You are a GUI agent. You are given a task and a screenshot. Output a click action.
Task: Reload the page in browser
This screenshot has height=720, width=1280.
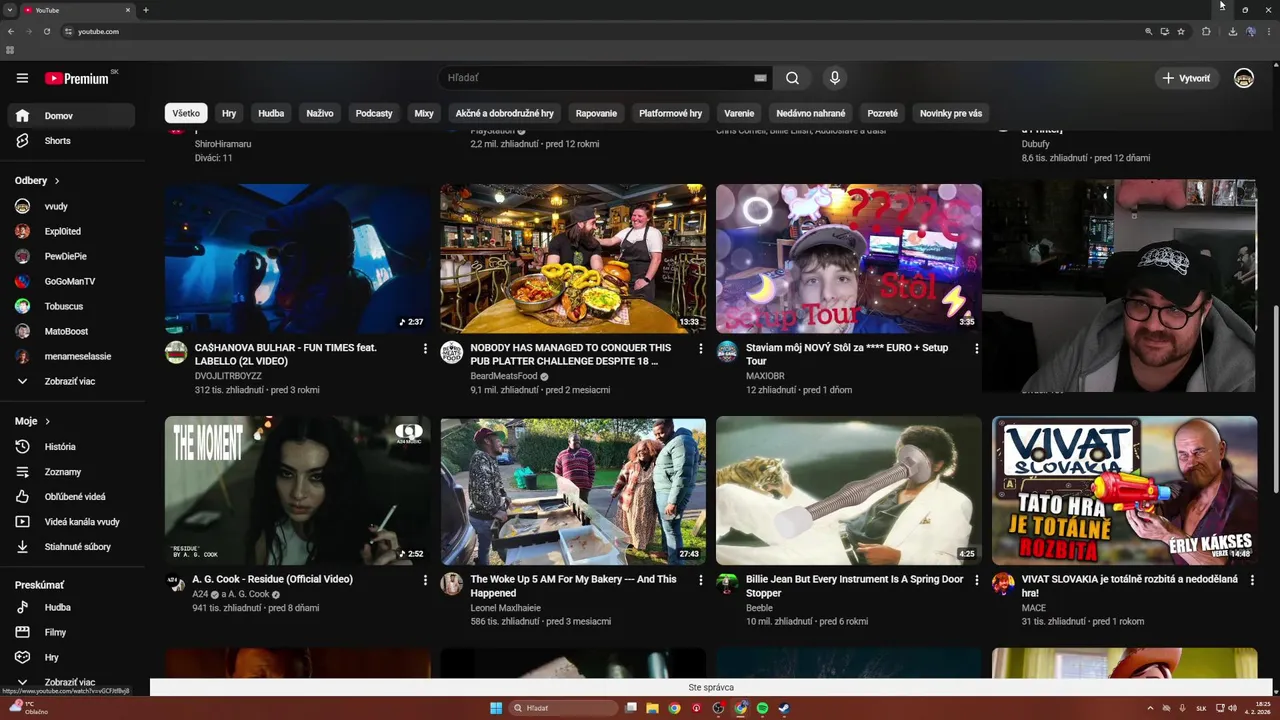click(46, 32)
